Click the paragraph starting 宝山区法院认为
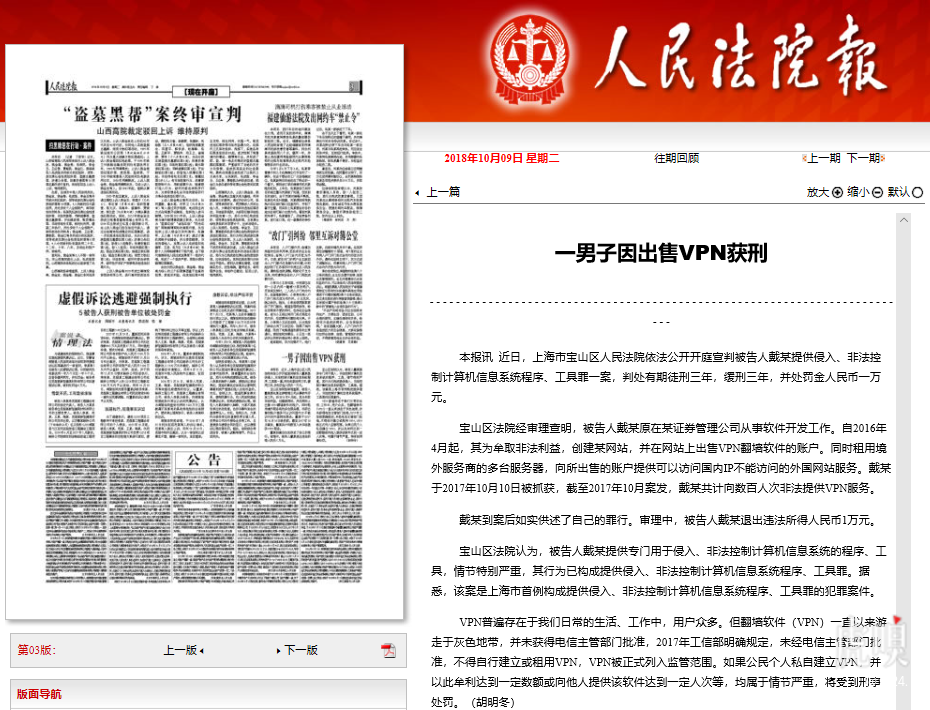This screenshot has width=930, height=710. coord(659,571)
